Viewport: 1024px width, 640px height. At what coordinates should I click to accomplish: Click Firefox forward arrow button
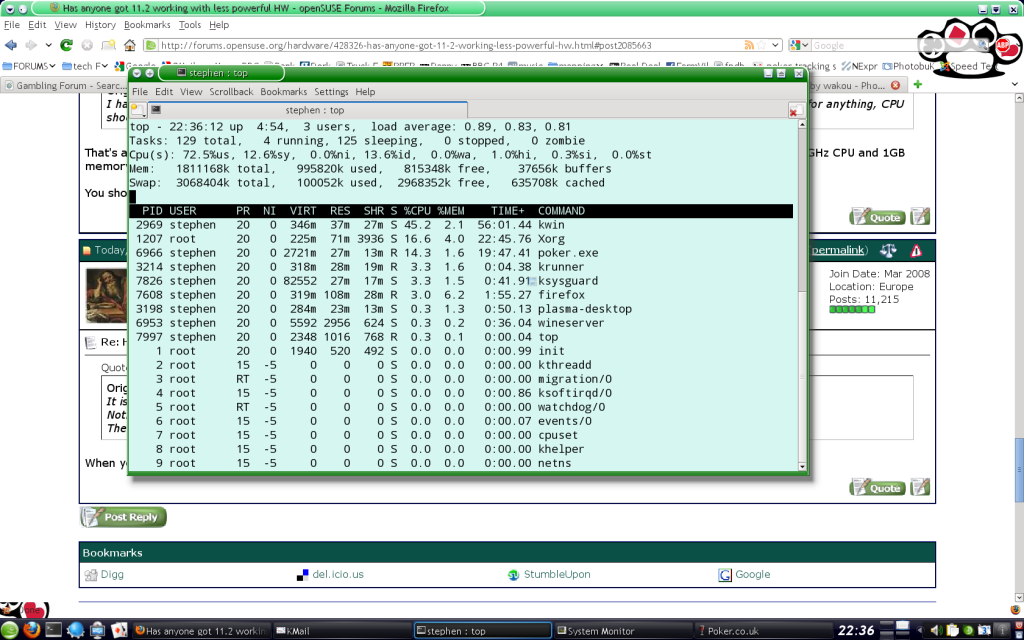[x=31, y=45]
